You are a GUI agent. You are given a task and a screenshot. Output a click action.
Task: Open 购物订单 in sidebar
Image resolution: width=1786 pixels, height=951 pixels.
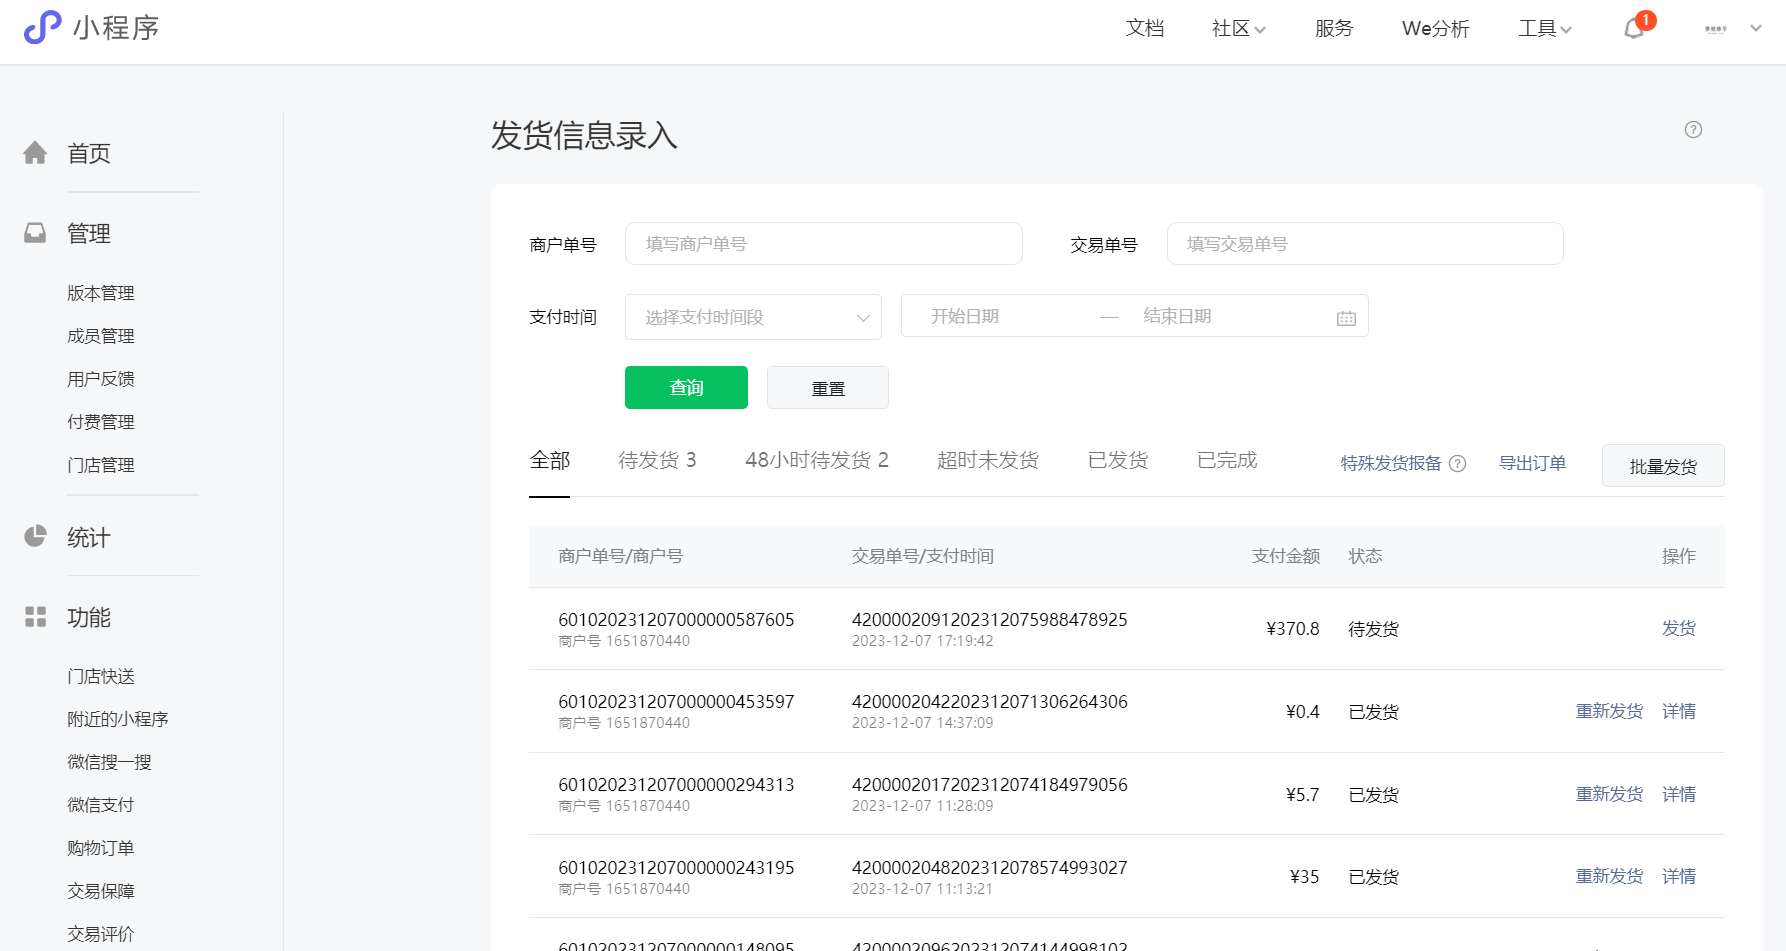coord(100,848)
